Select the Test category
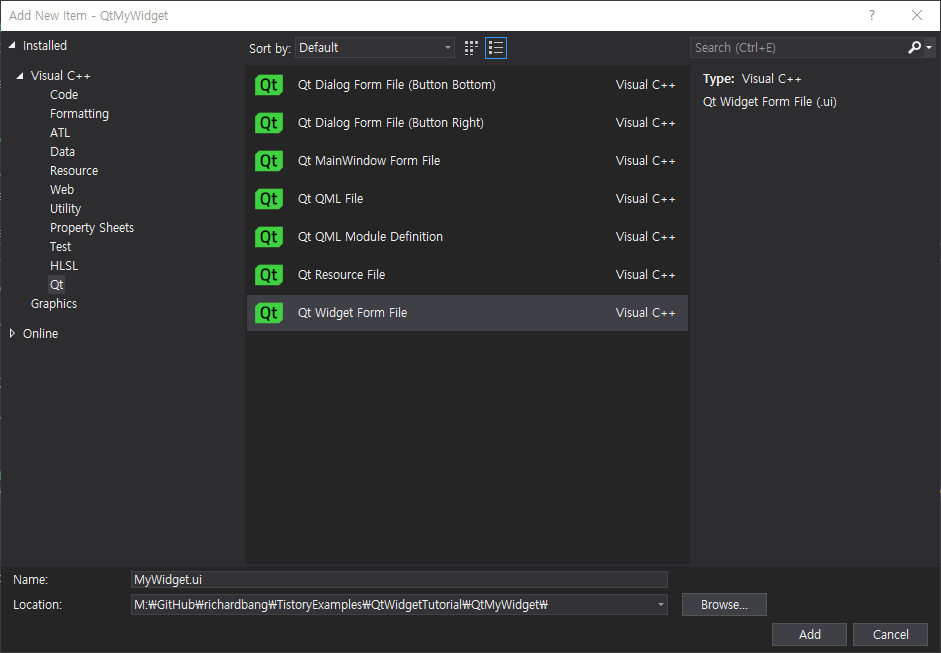Screen dimensions: 941x653 60,247
